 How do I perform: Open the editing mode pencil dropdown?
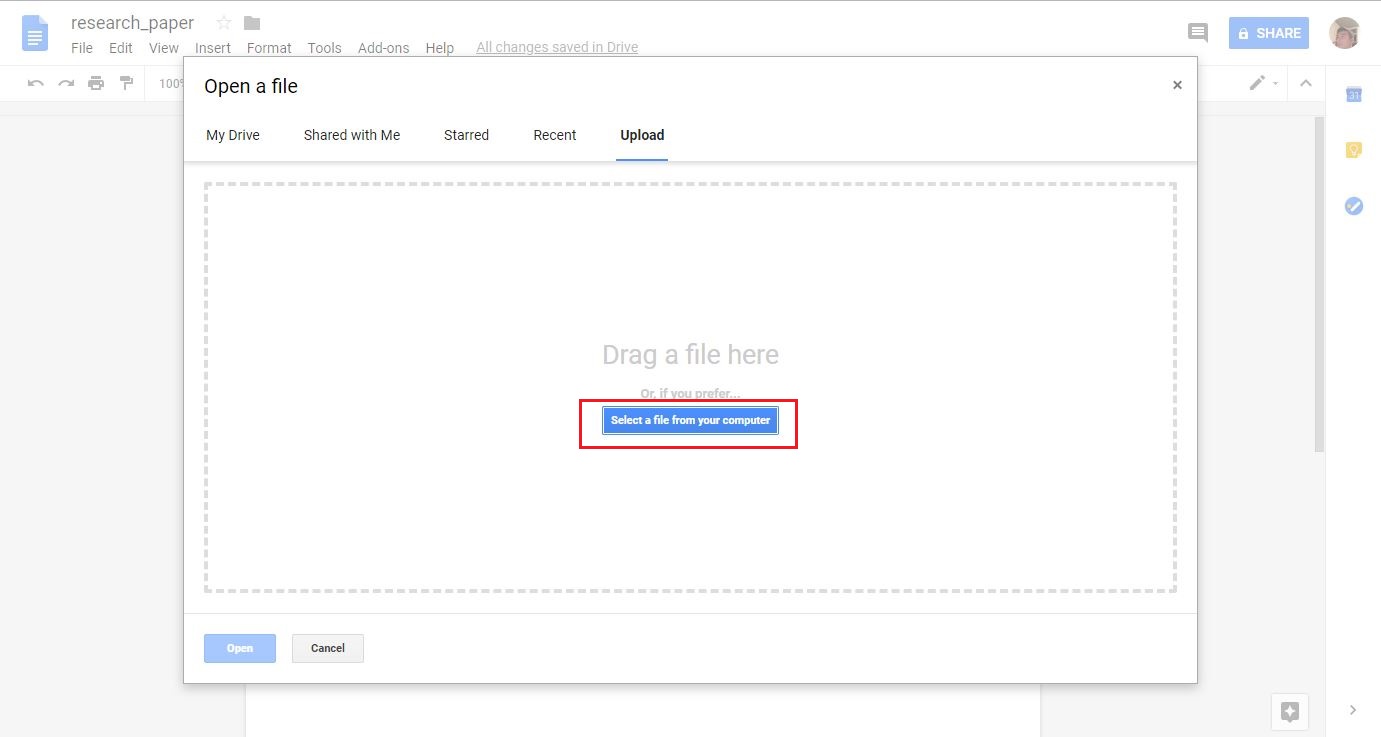[x=1264, y=83]
